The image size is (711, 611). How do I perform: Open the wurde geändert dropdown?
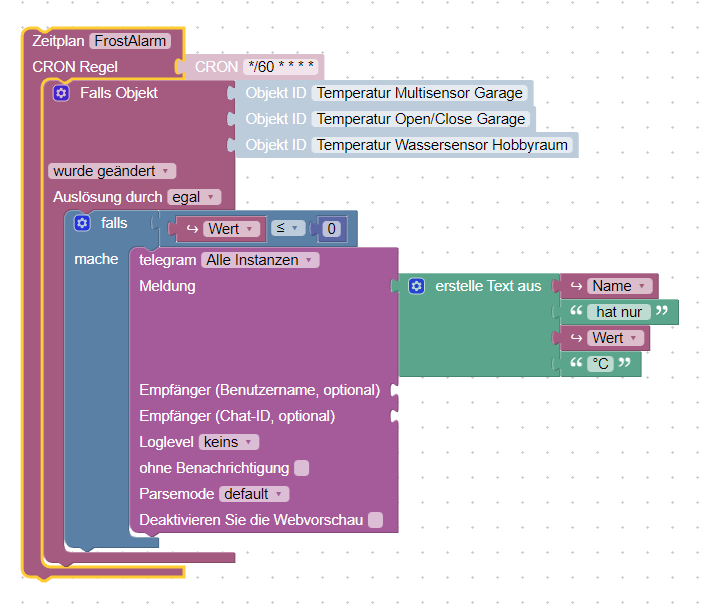click(x=112, y=171)
